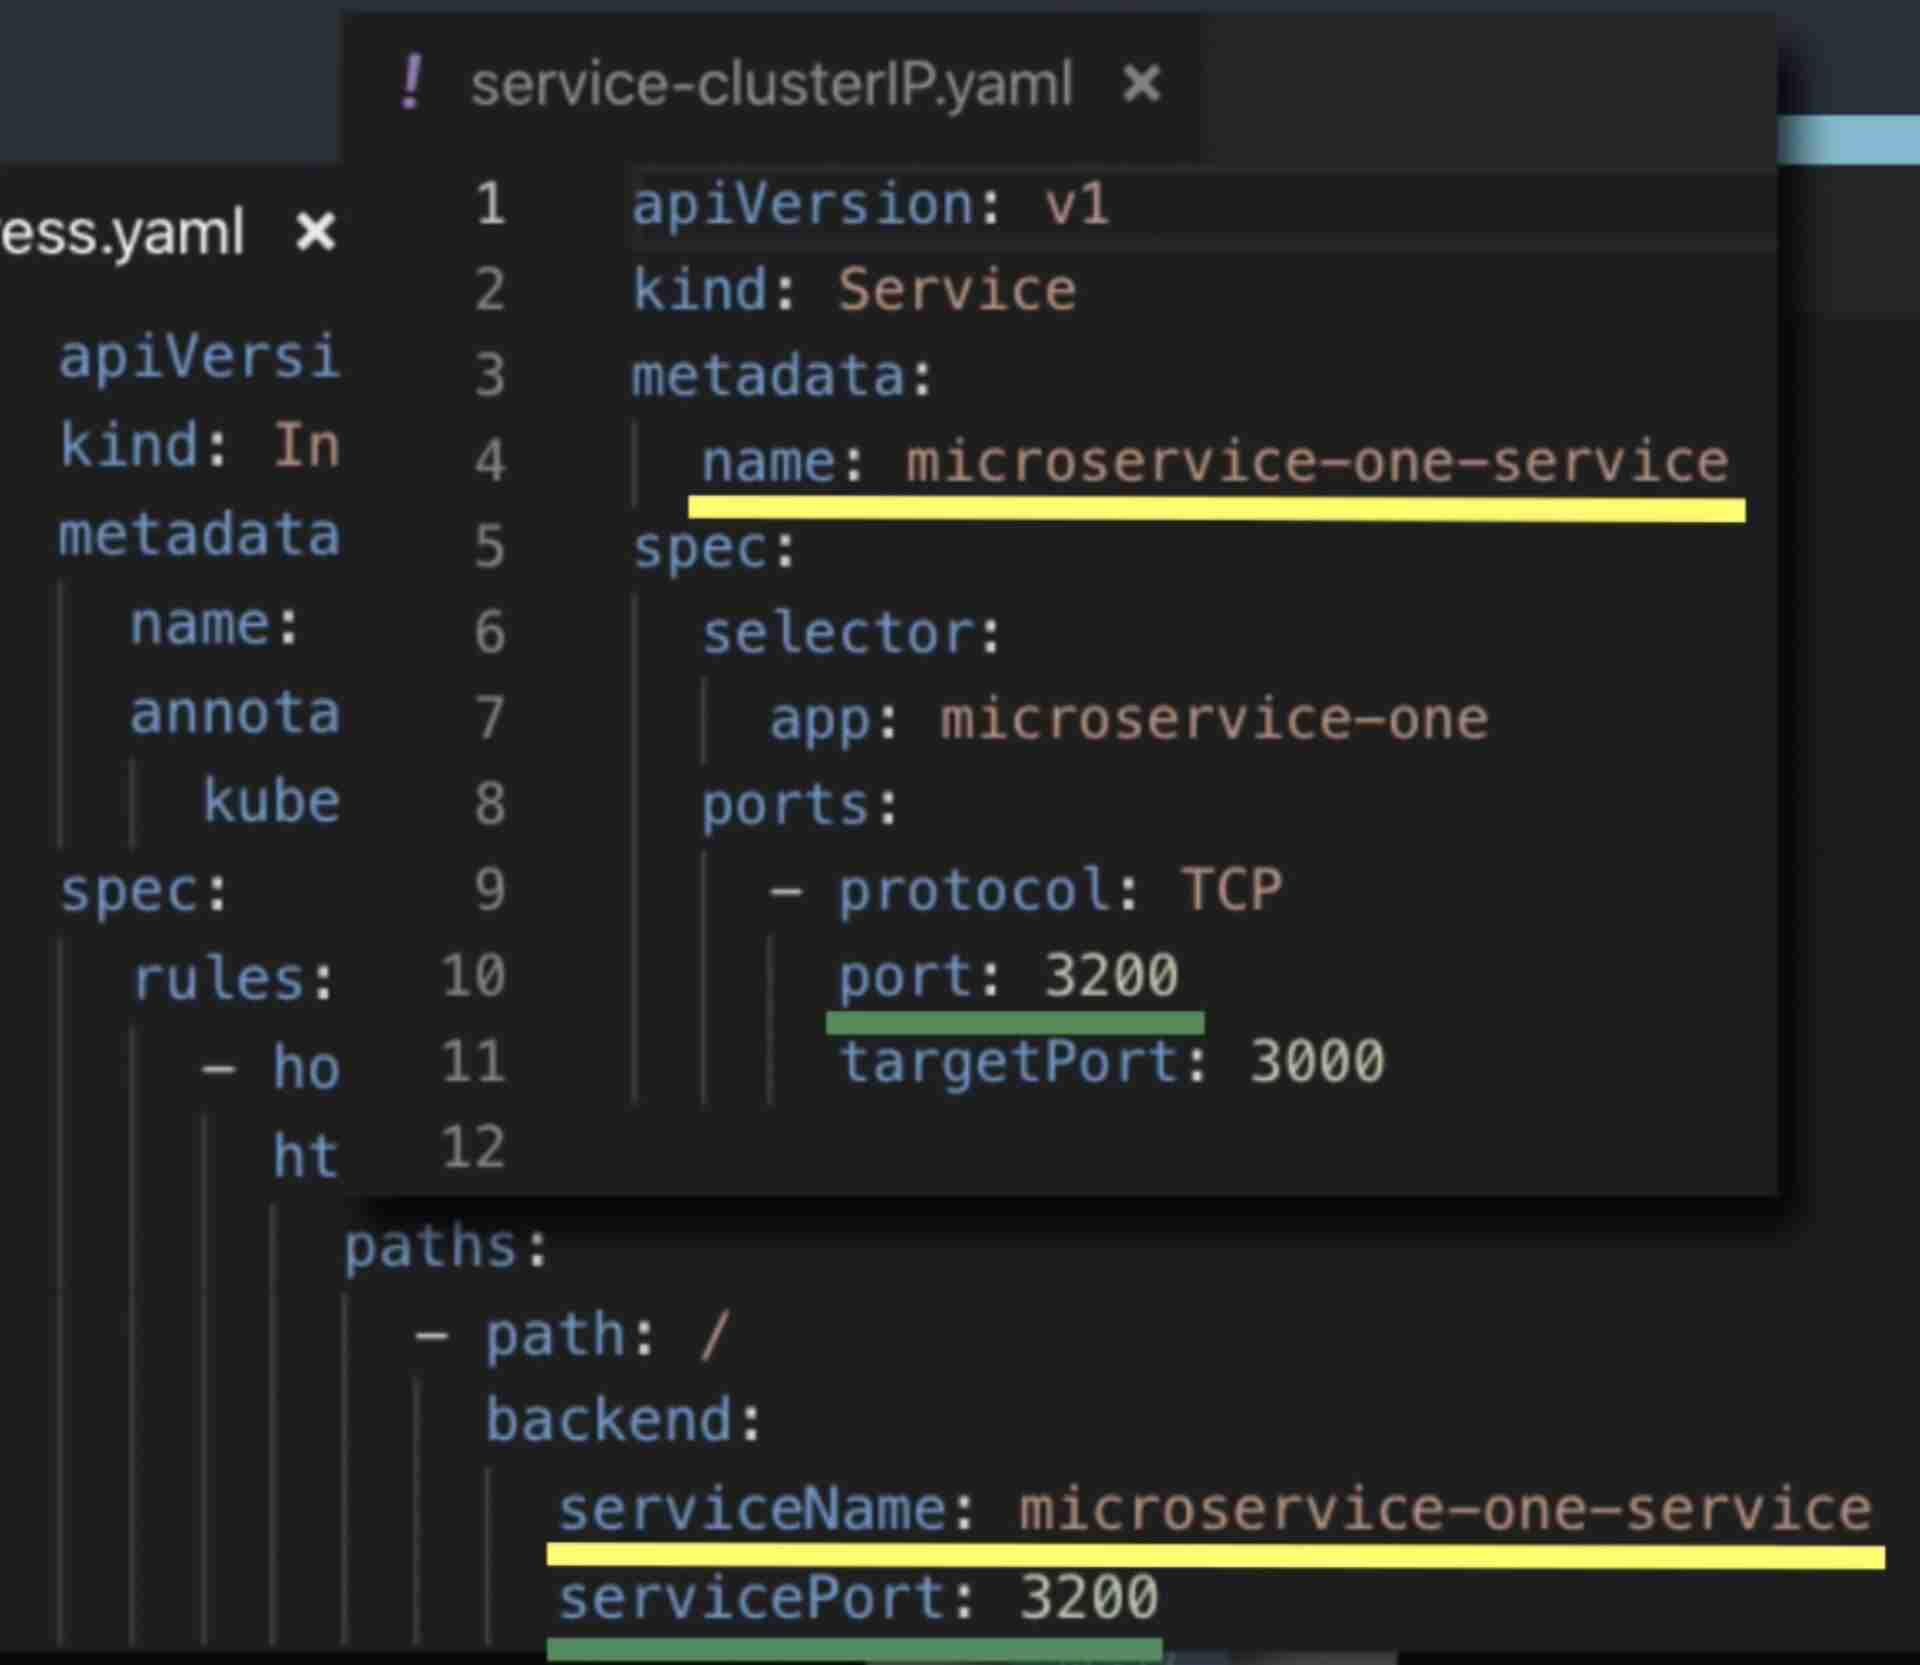Click the 'TCP' protocol value
This screenshot has width=1920, height=1665.
1231,890
